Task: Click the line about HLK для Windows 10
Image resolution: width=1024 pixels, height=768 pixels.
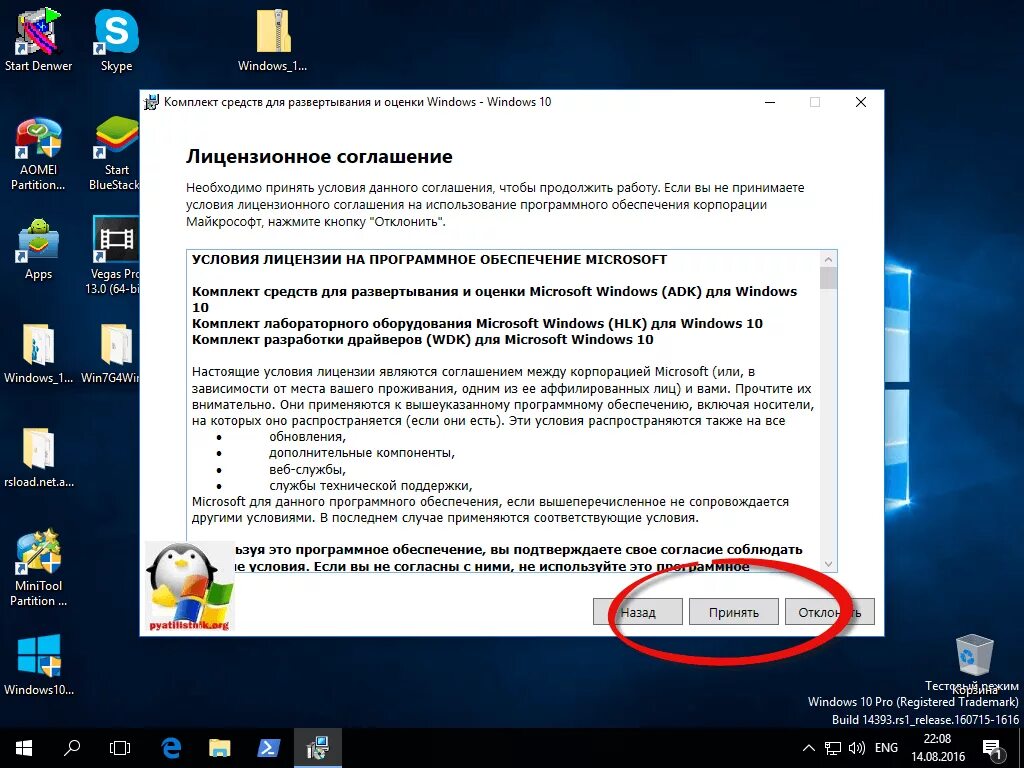Action: 477,324
